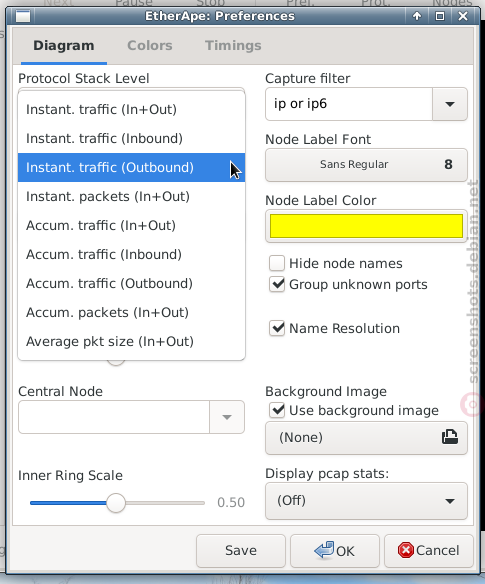Click the window menu icon in title bar

pos(23,16)
